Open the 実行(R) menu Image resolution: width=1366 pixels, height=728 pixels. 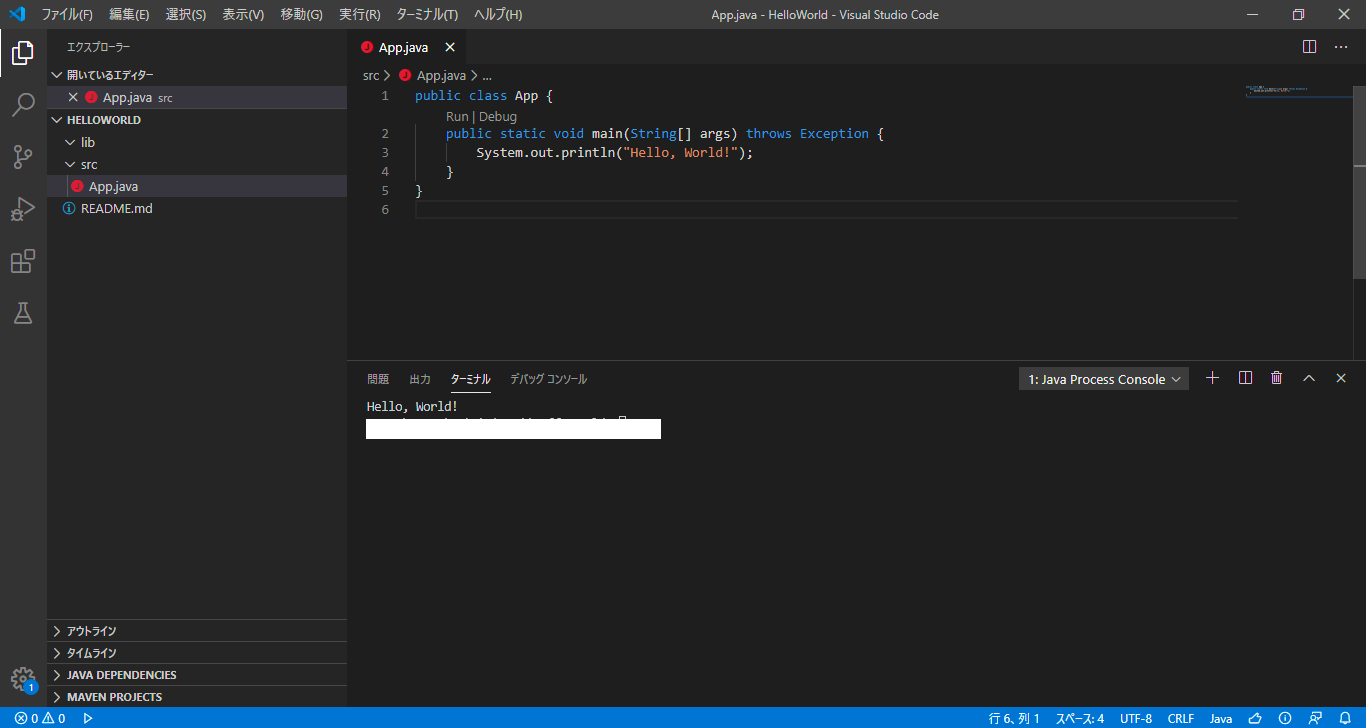360,14
